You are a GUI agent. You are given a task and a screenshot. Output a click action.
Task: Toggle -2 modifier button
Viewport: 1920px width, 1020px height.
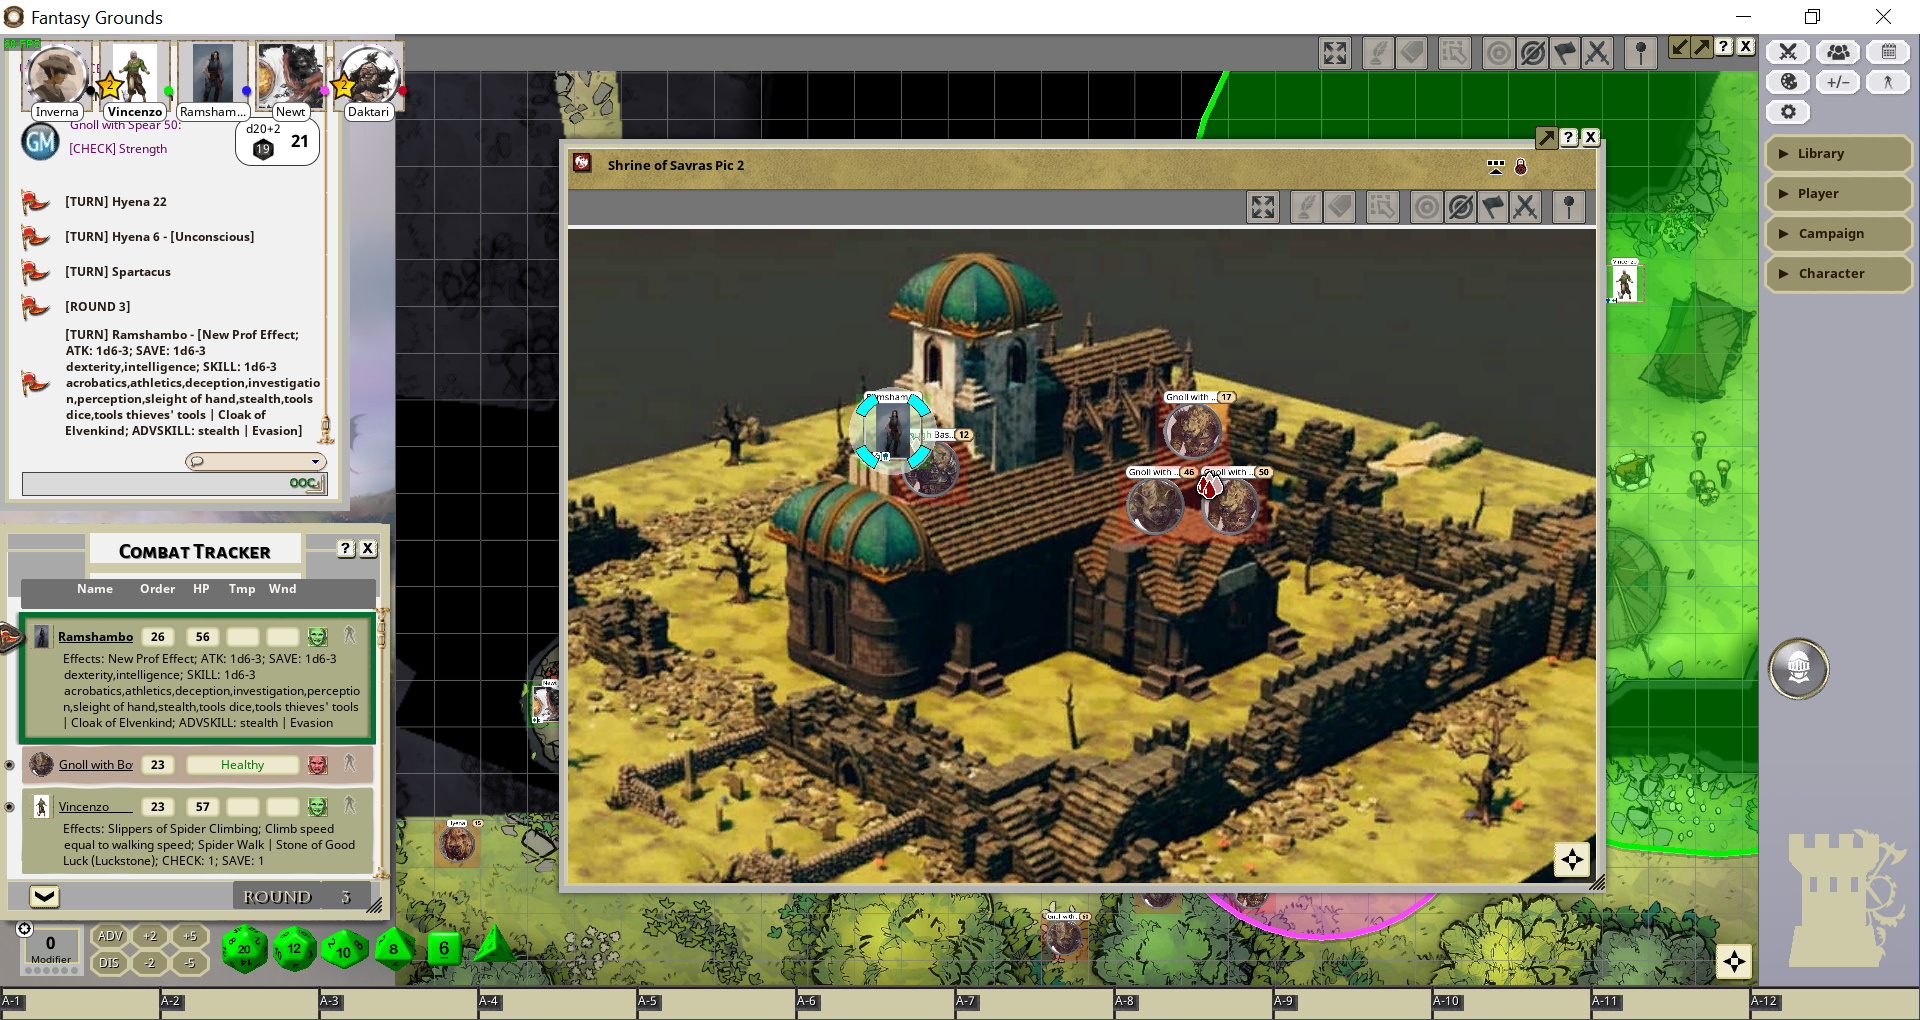(x=150, y=963)
